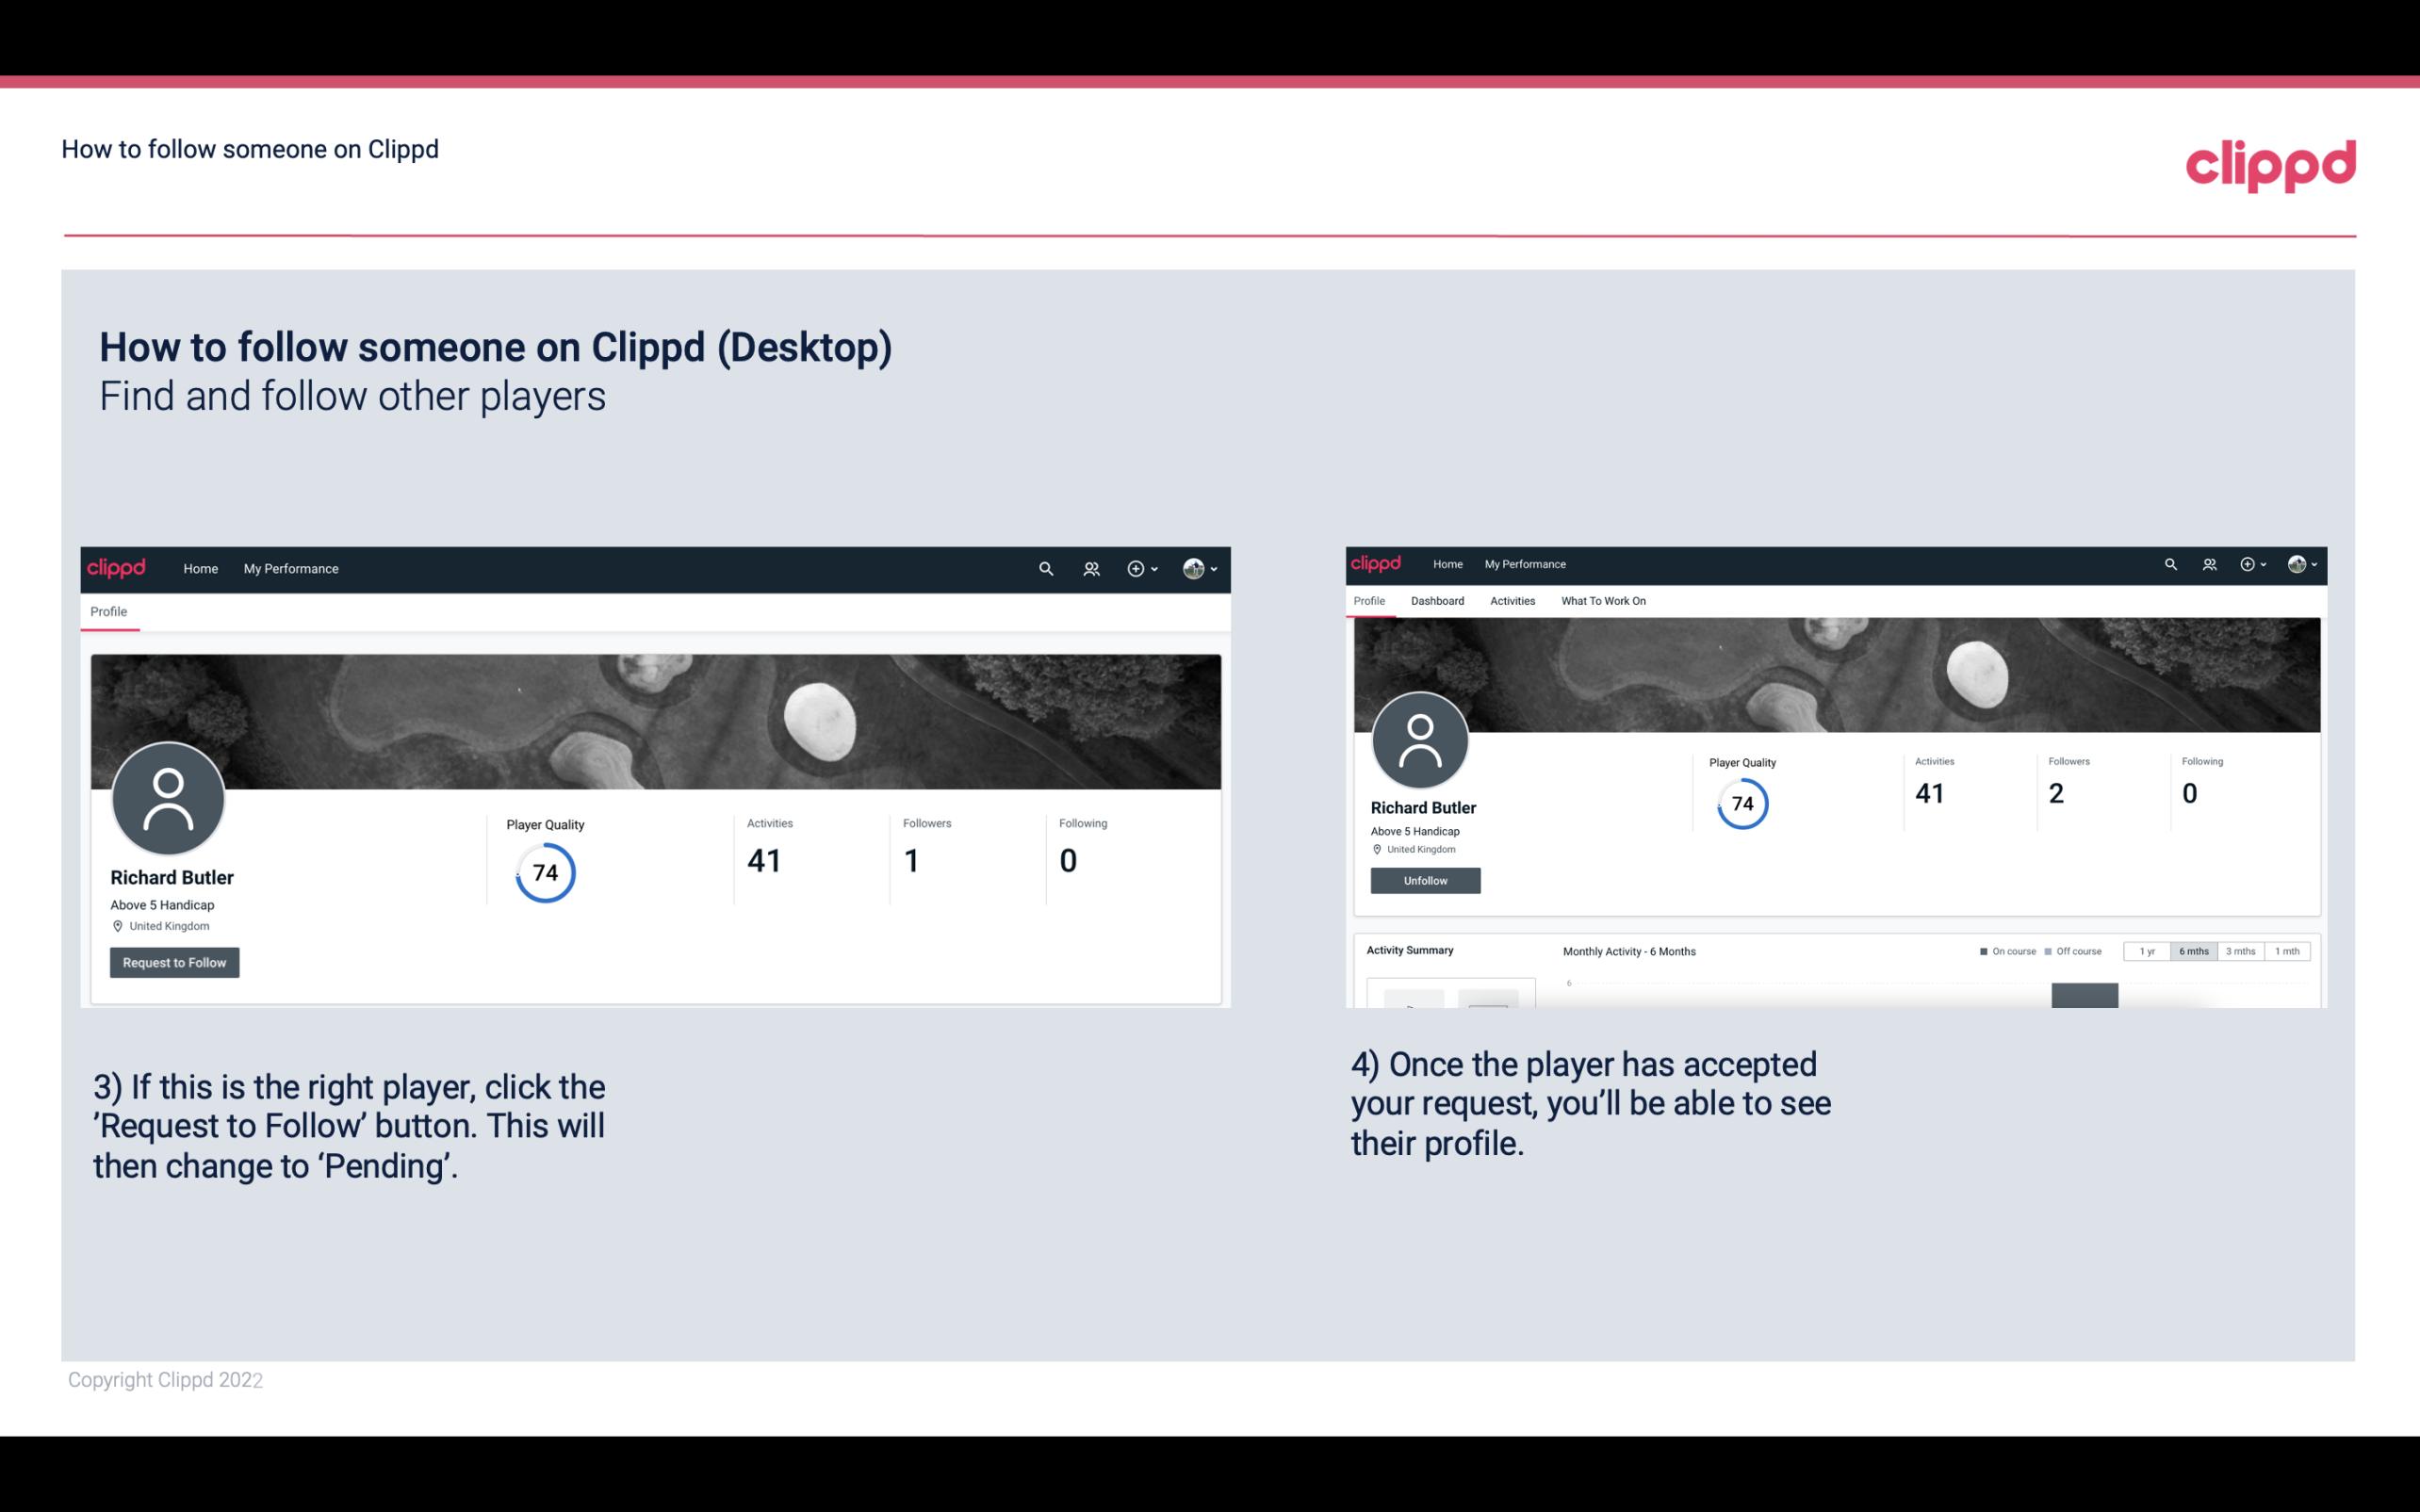Select the 'What To Work On' tab
Viewport: 2420px width, 1512px height.
(x=1603, y=601)
